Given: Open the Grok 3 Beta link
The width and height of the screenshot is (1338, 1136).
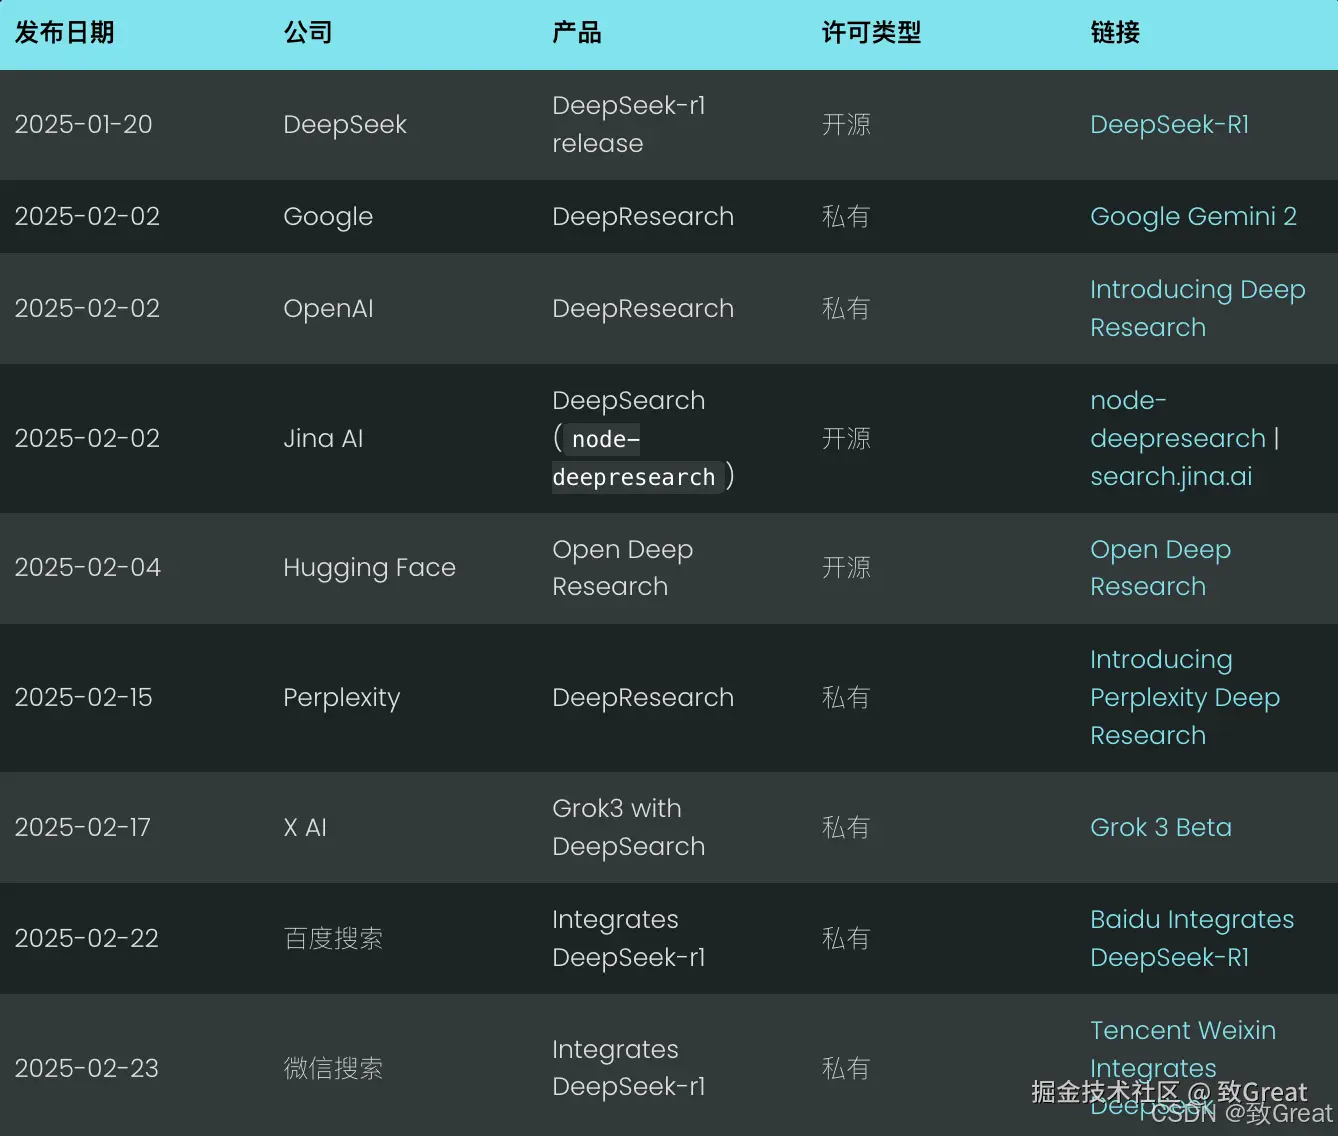Looking at the screenshot, I should tap(1160, 828).
